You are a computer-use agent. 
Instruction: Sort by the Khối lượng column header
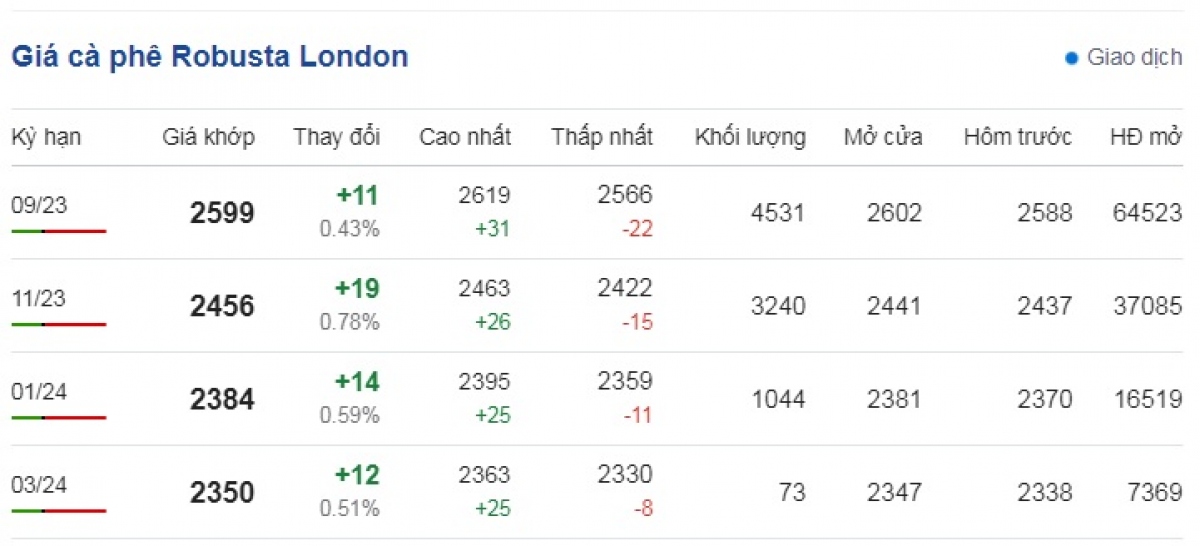750,137
